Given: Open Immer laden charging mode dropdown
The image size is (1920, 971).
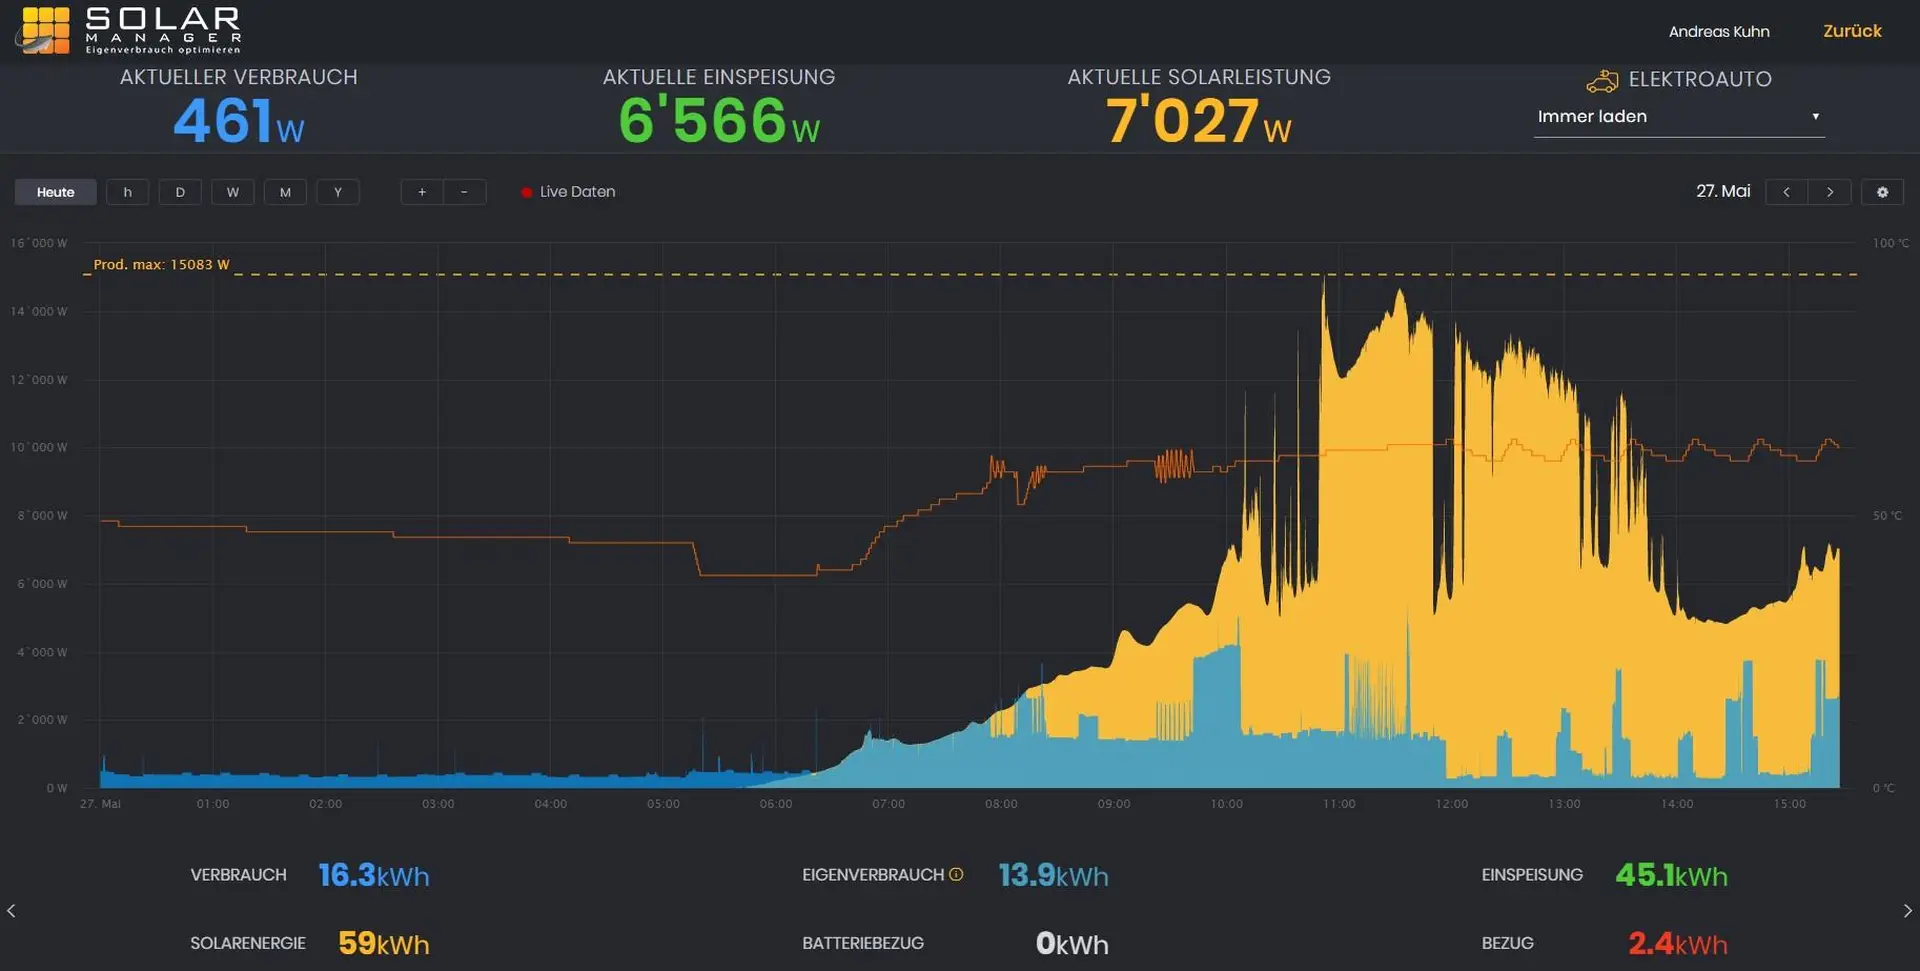Looking at the screenshot, I should (1679, 117).
